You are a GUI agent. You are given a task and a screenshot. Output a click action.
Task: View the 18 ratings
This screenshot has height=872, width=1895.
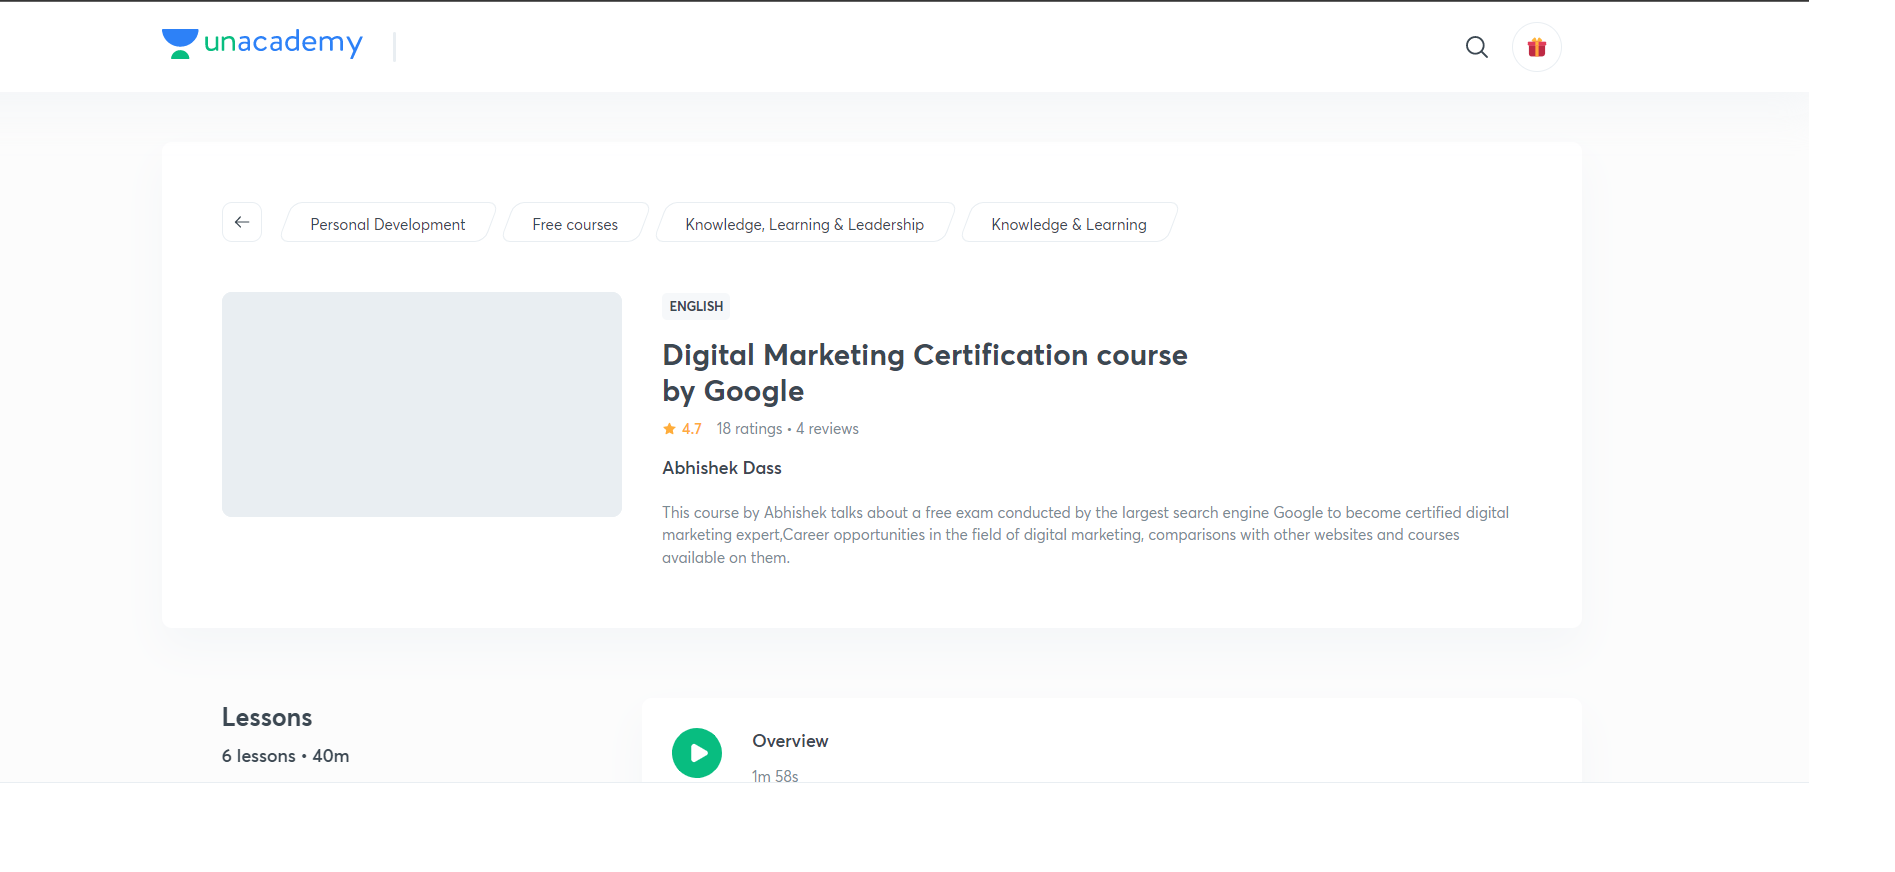[x=749, y=429]
